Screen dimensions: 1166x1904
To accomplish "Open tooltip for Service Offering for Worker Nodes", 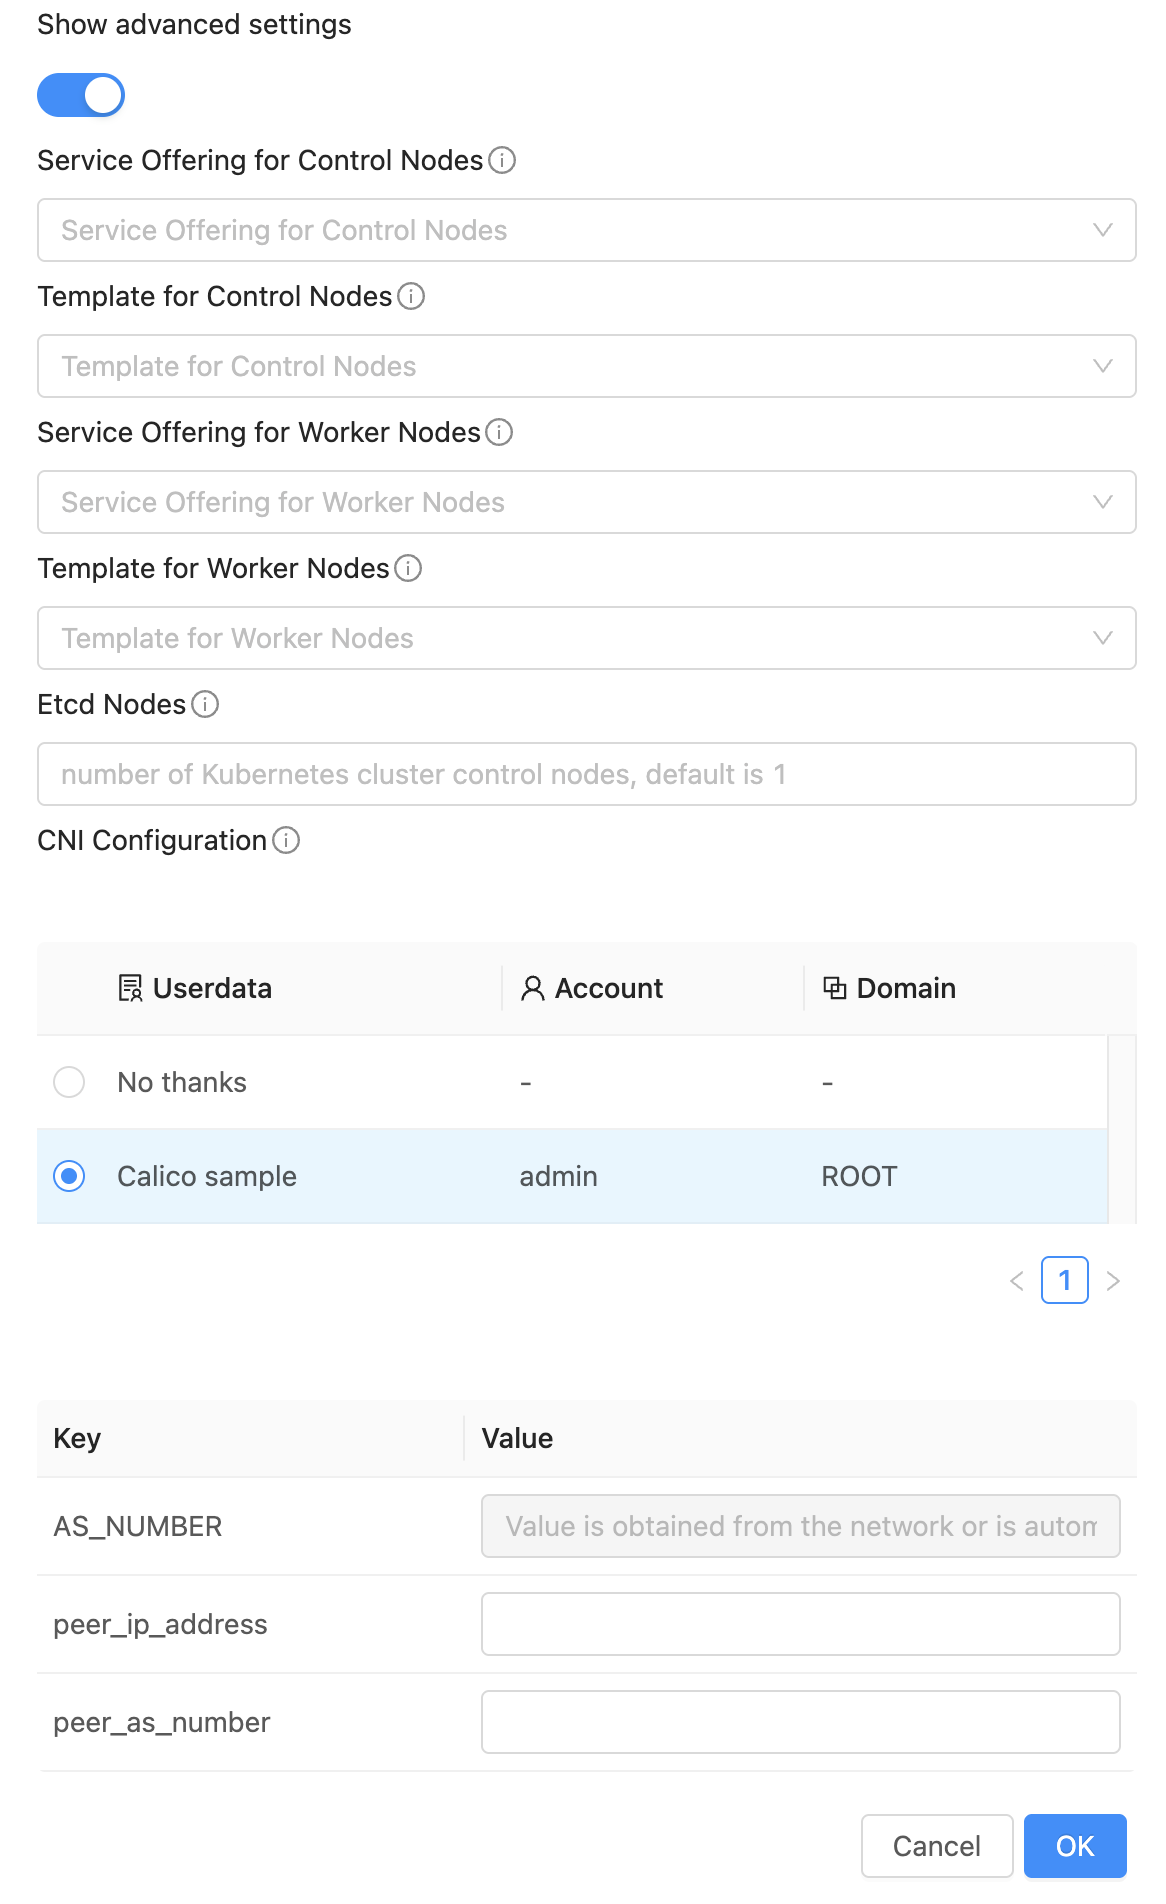I will [501, 432].
